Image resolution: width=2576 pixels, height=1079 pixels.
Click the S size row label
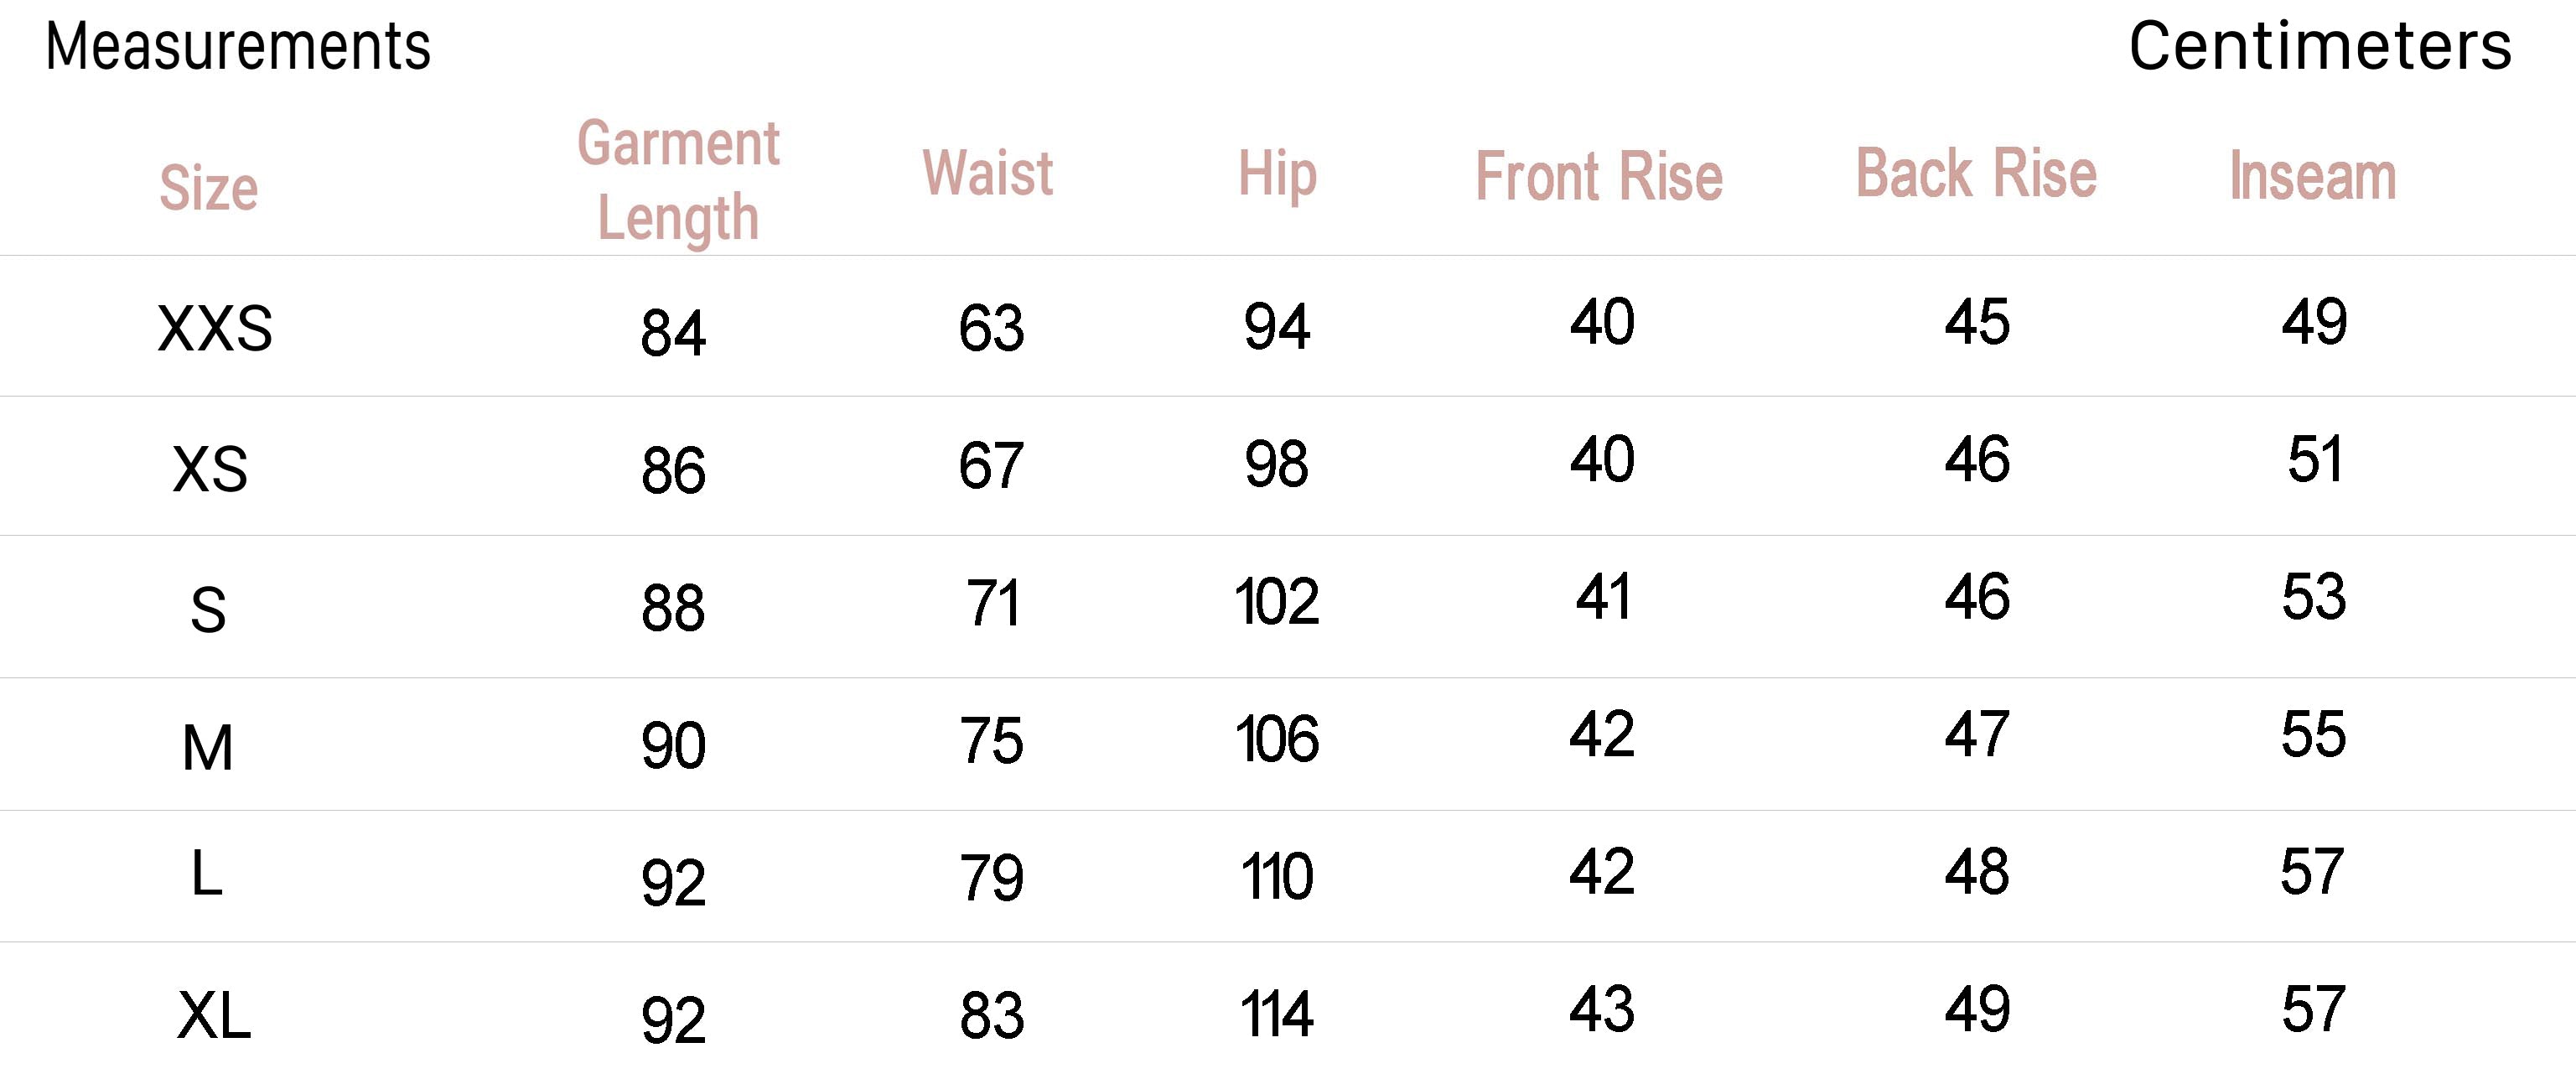(208, 609)
